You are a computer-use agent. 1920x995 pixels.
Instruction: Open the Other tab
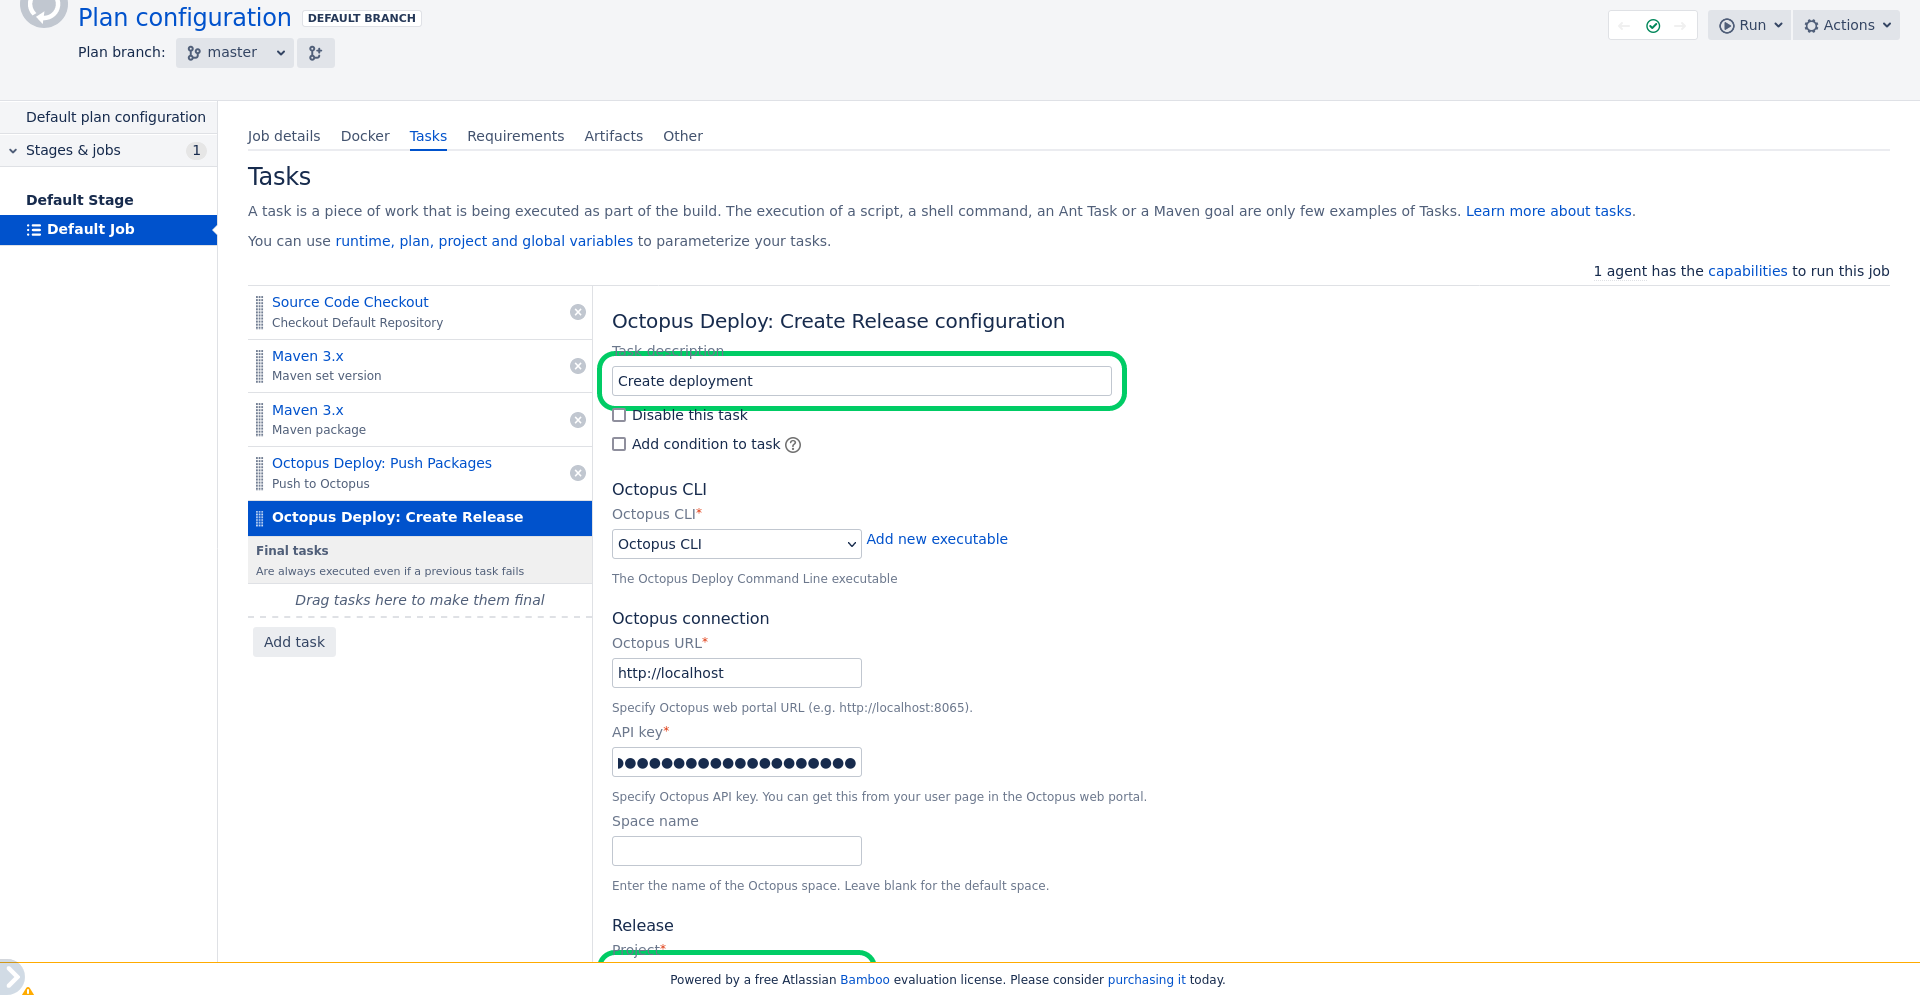point(683,136)
